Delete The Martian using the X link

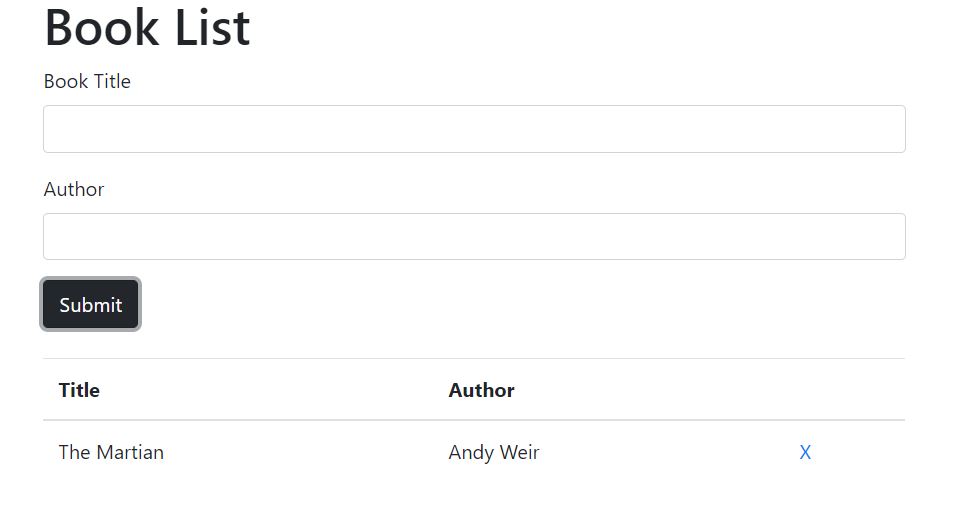(x=805, y=452)
